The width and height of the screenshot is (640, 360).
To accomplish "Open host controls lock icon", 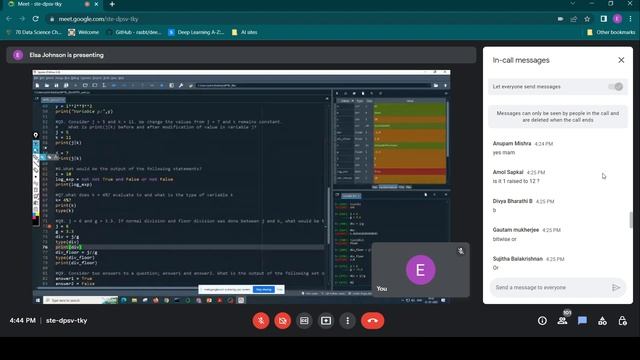I will 622,321.
